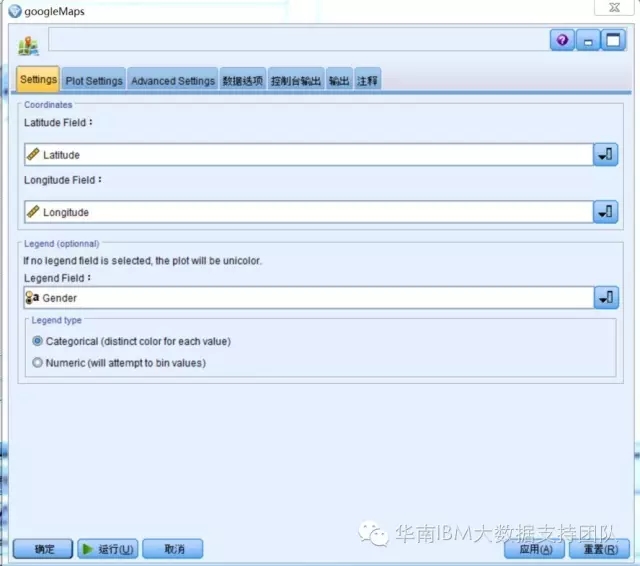Run the node with 运行(U)

108,549
